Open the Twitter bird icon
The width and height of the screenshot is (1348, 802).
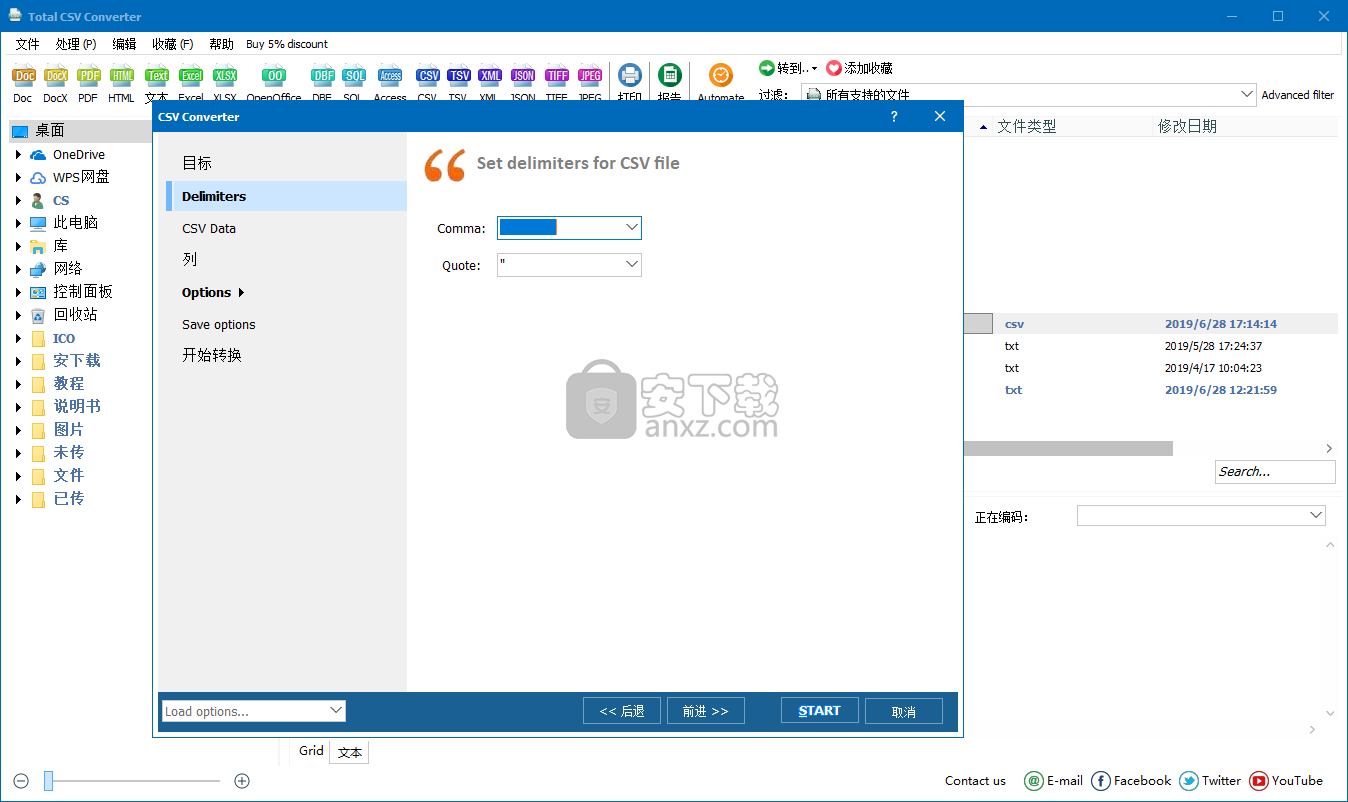coord(1189,781)
